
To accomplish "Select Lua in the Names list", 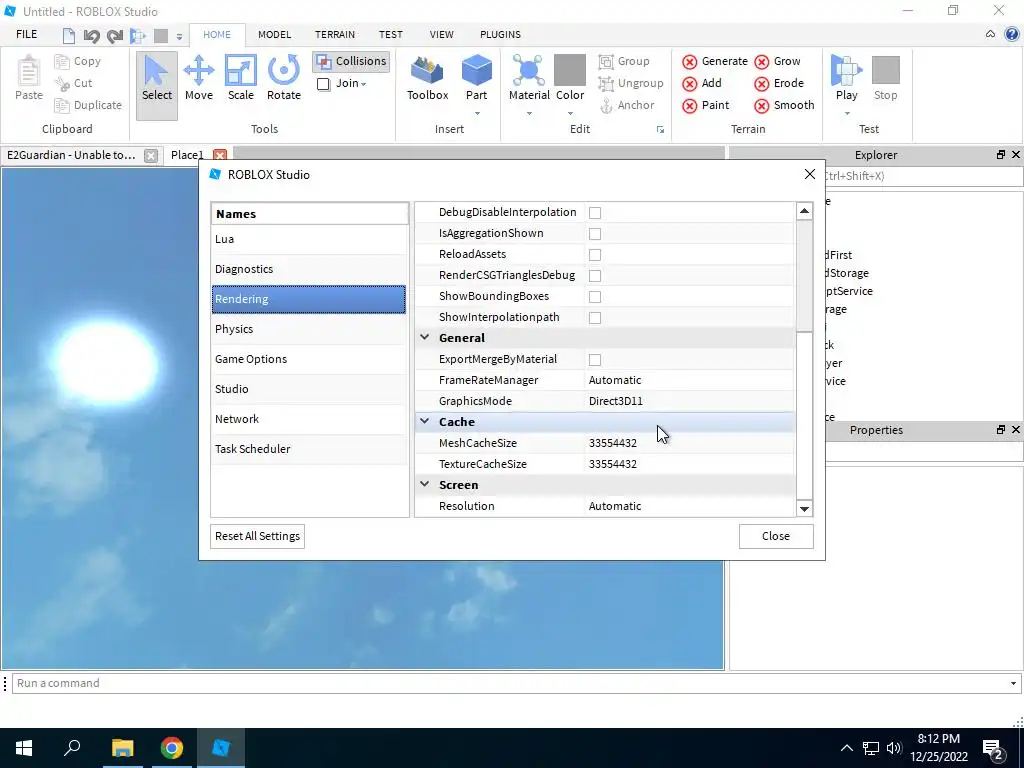I will pyautogui.click(x=310, y=239).
